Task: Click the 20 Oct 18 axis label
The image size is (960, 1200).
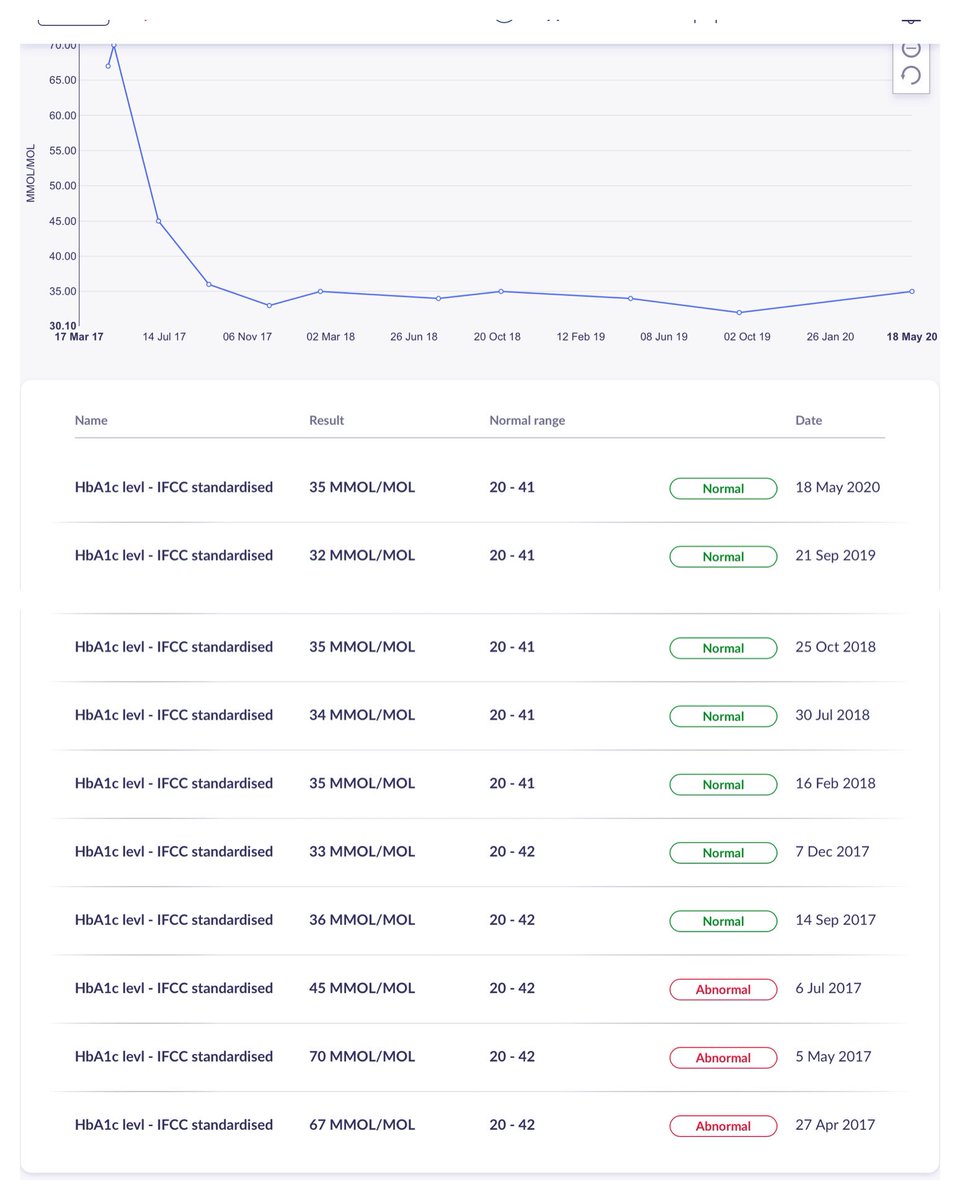Action: click(x=497, y=337)
